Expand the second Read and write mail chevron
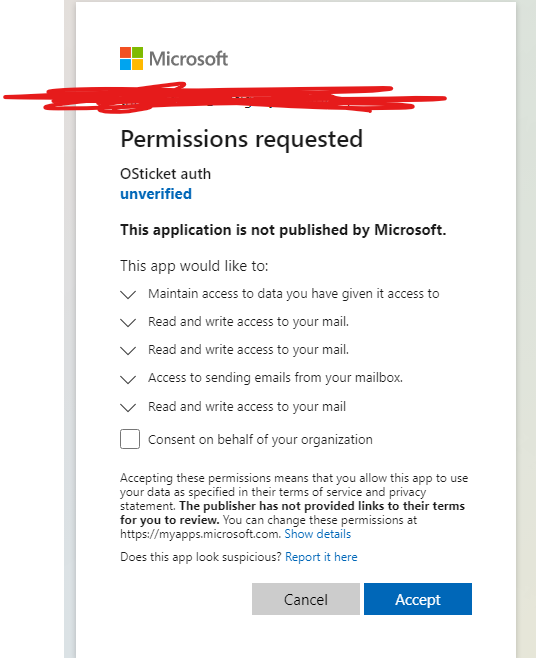 point(128,350)
